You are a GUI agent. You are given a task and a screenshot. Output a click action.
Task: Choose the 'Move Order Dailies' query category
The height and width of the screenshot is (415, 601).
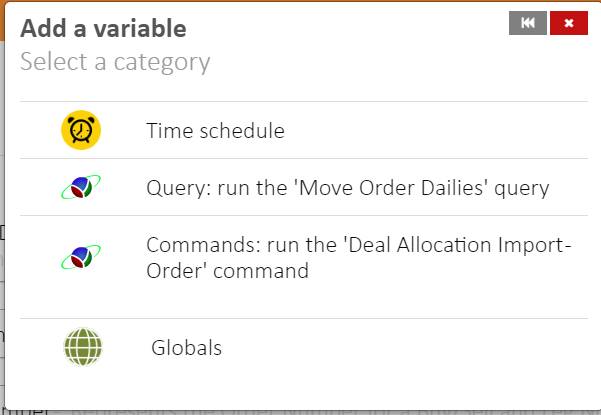(x=347, y=188)
